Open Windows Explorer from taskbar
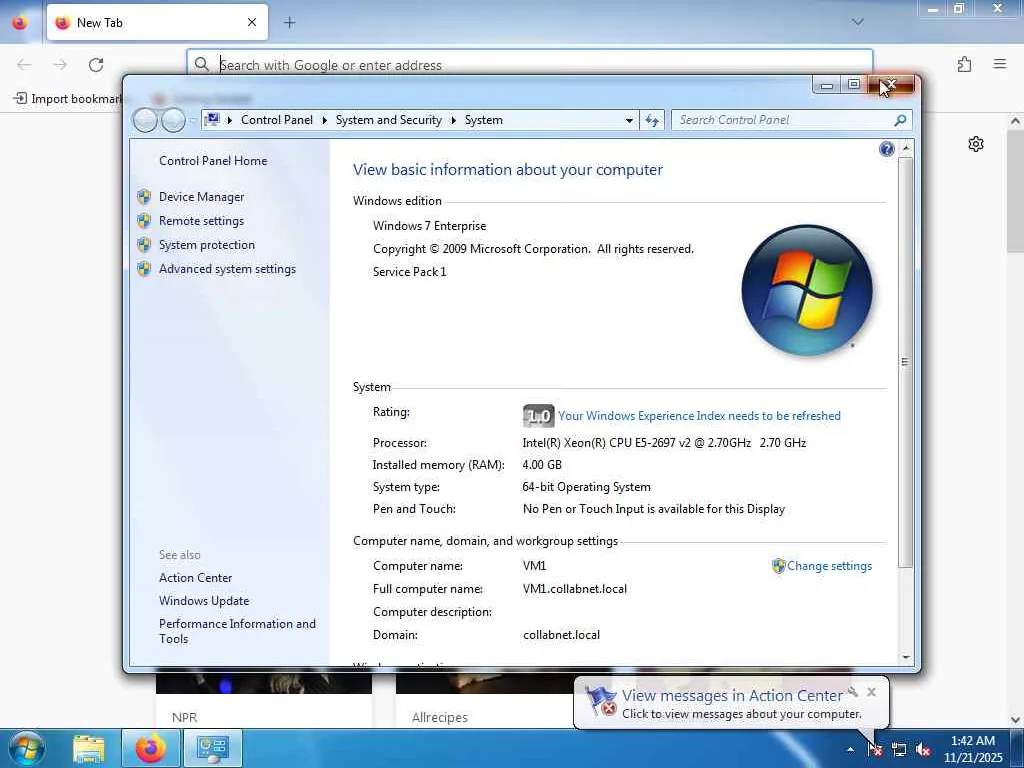 [x=89, y=749]
